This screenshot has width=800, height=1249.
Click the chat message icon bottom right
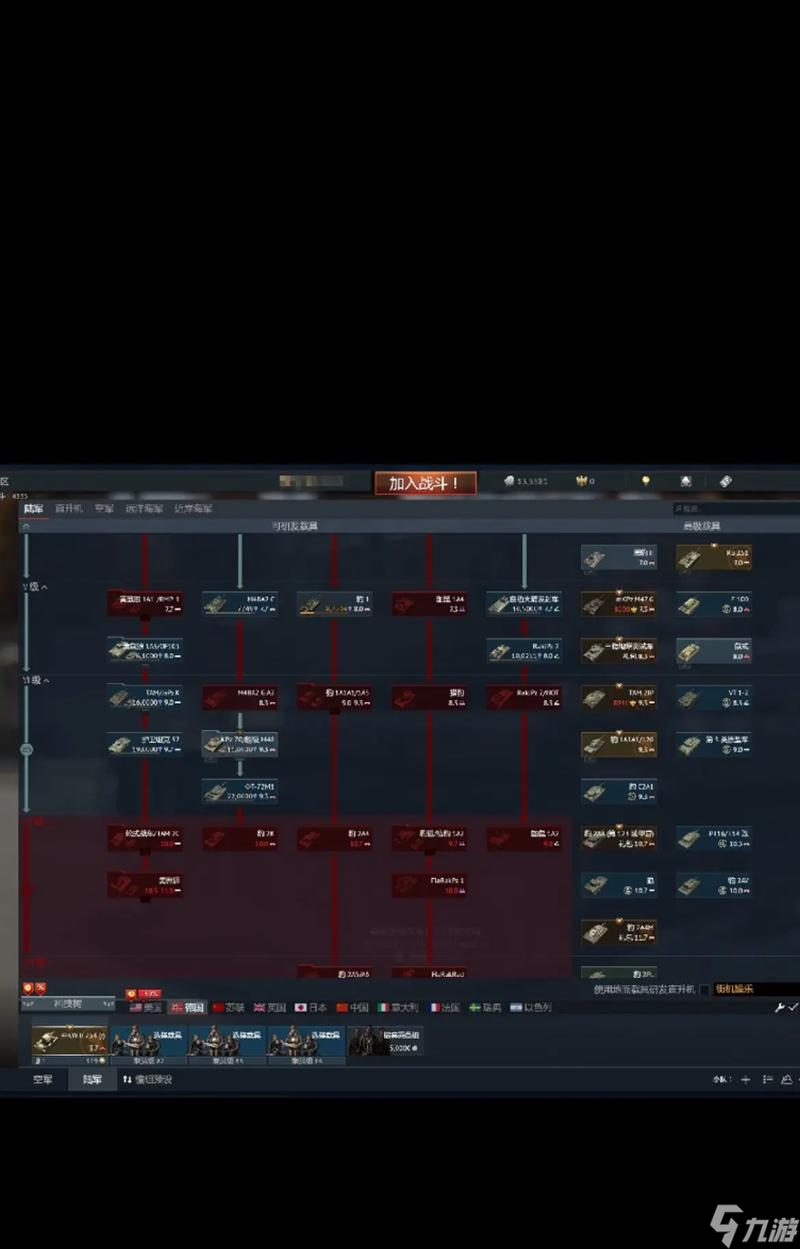point(787,1080)
